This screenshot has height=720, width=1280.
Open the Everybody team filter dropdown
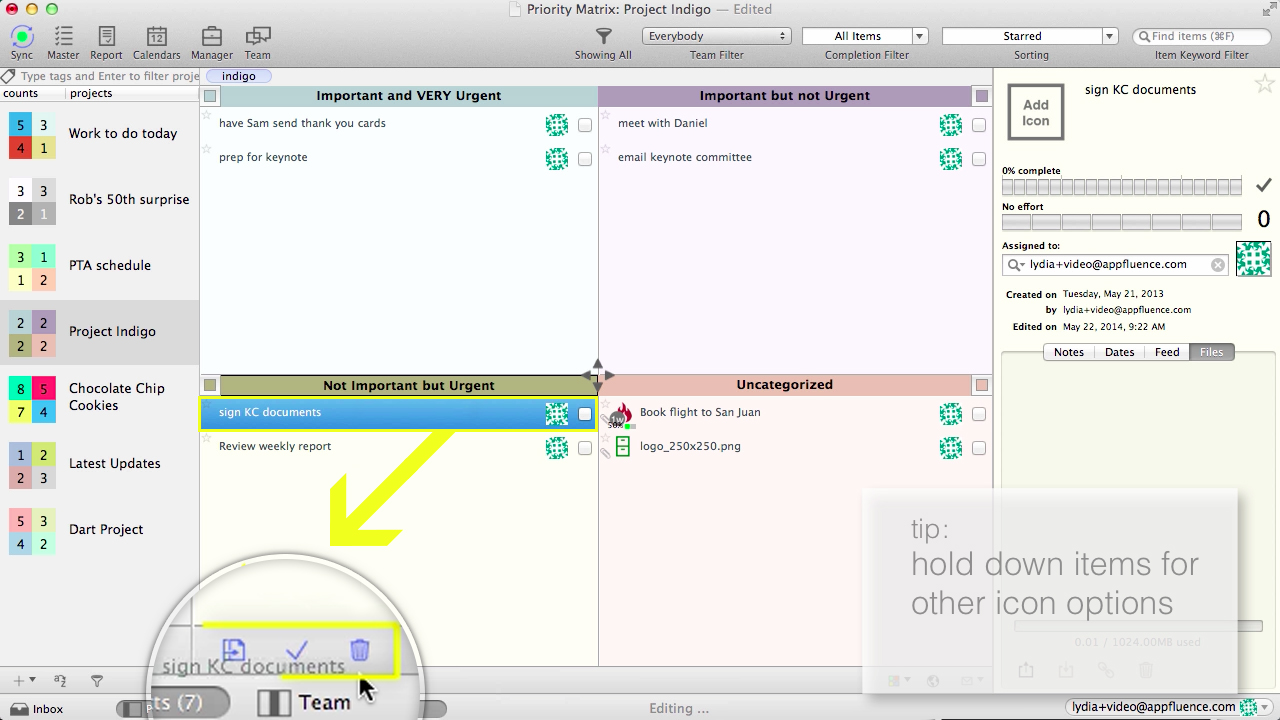(x=716, y=36)
